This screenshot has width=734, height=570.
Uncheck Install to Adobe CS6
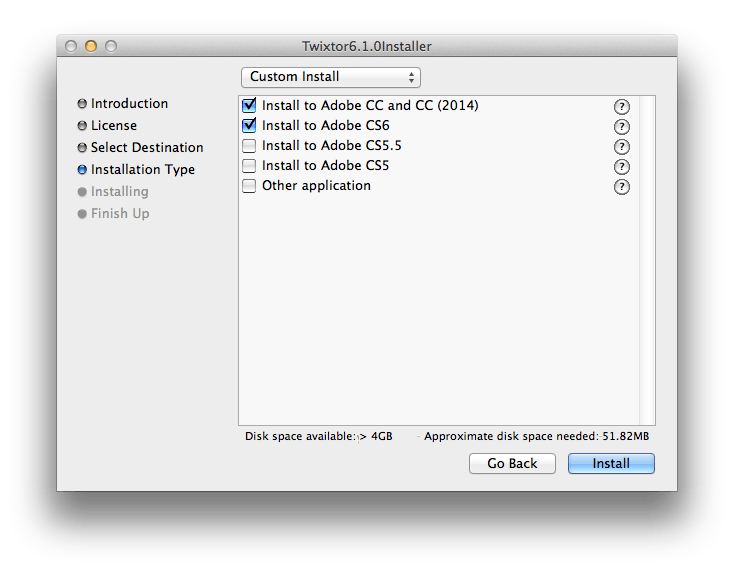(x=249, y=125)
